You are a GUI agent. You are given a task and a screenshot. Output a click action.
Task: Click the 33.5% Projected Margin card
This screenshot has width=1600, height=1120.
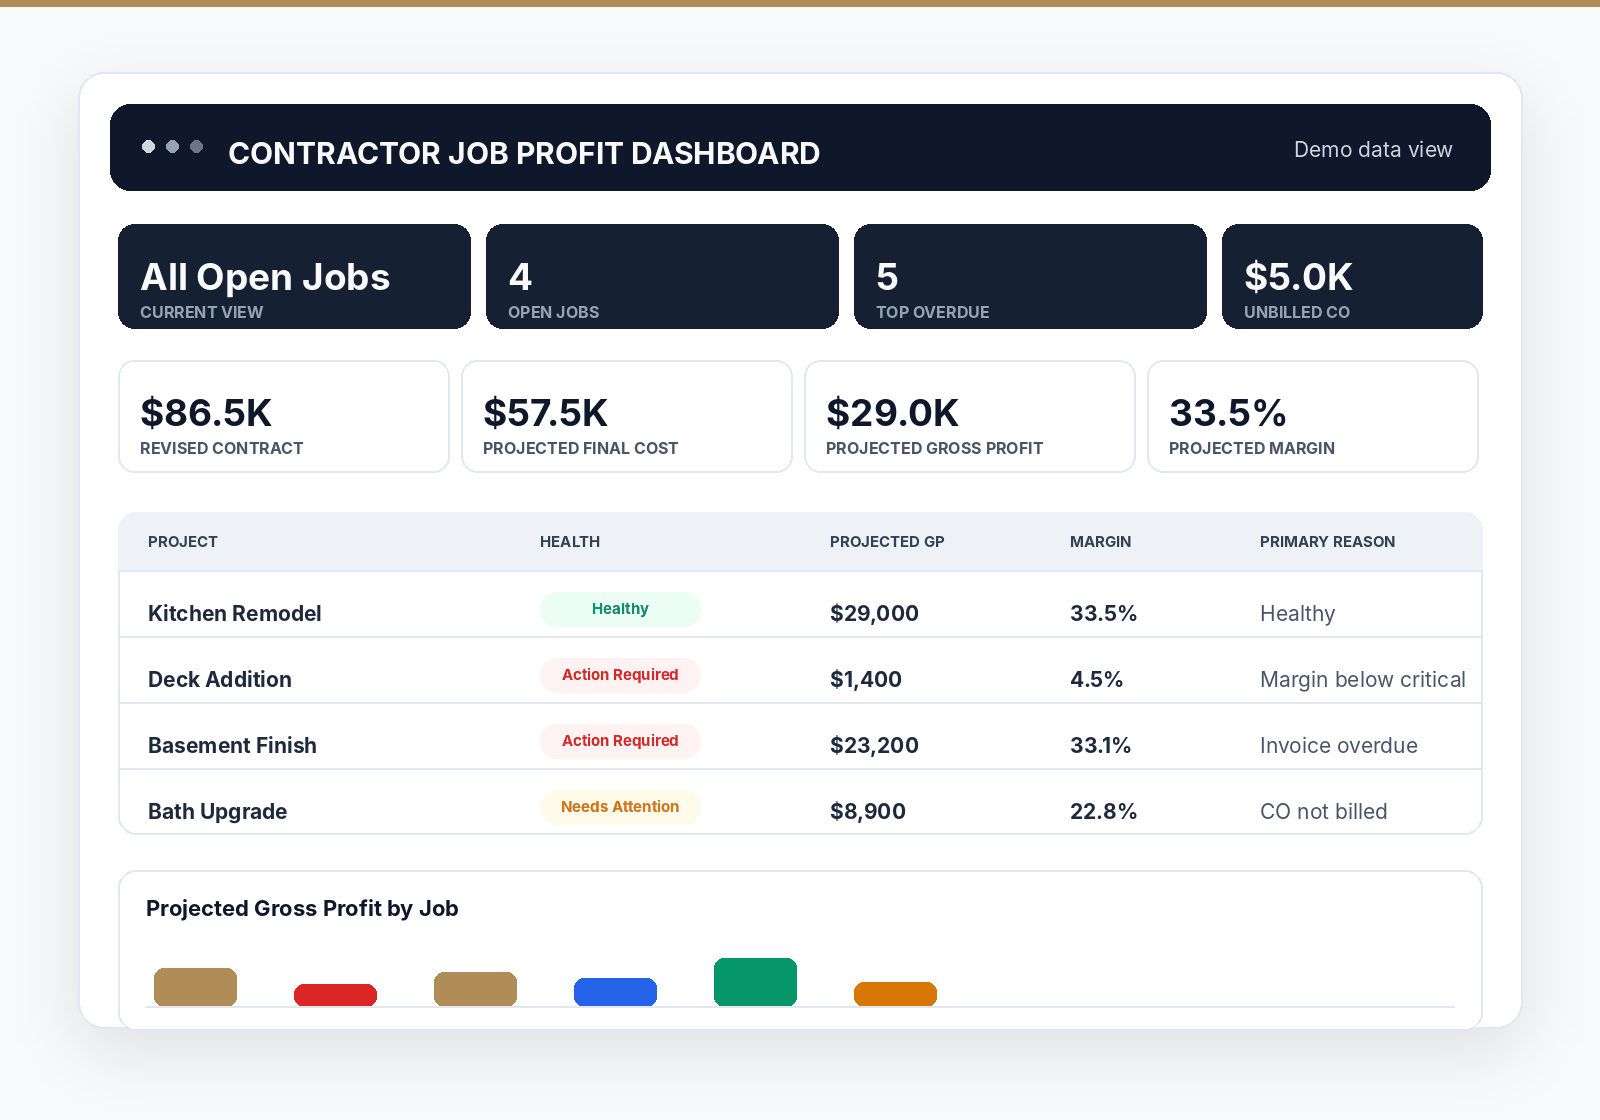[1313, 416]
